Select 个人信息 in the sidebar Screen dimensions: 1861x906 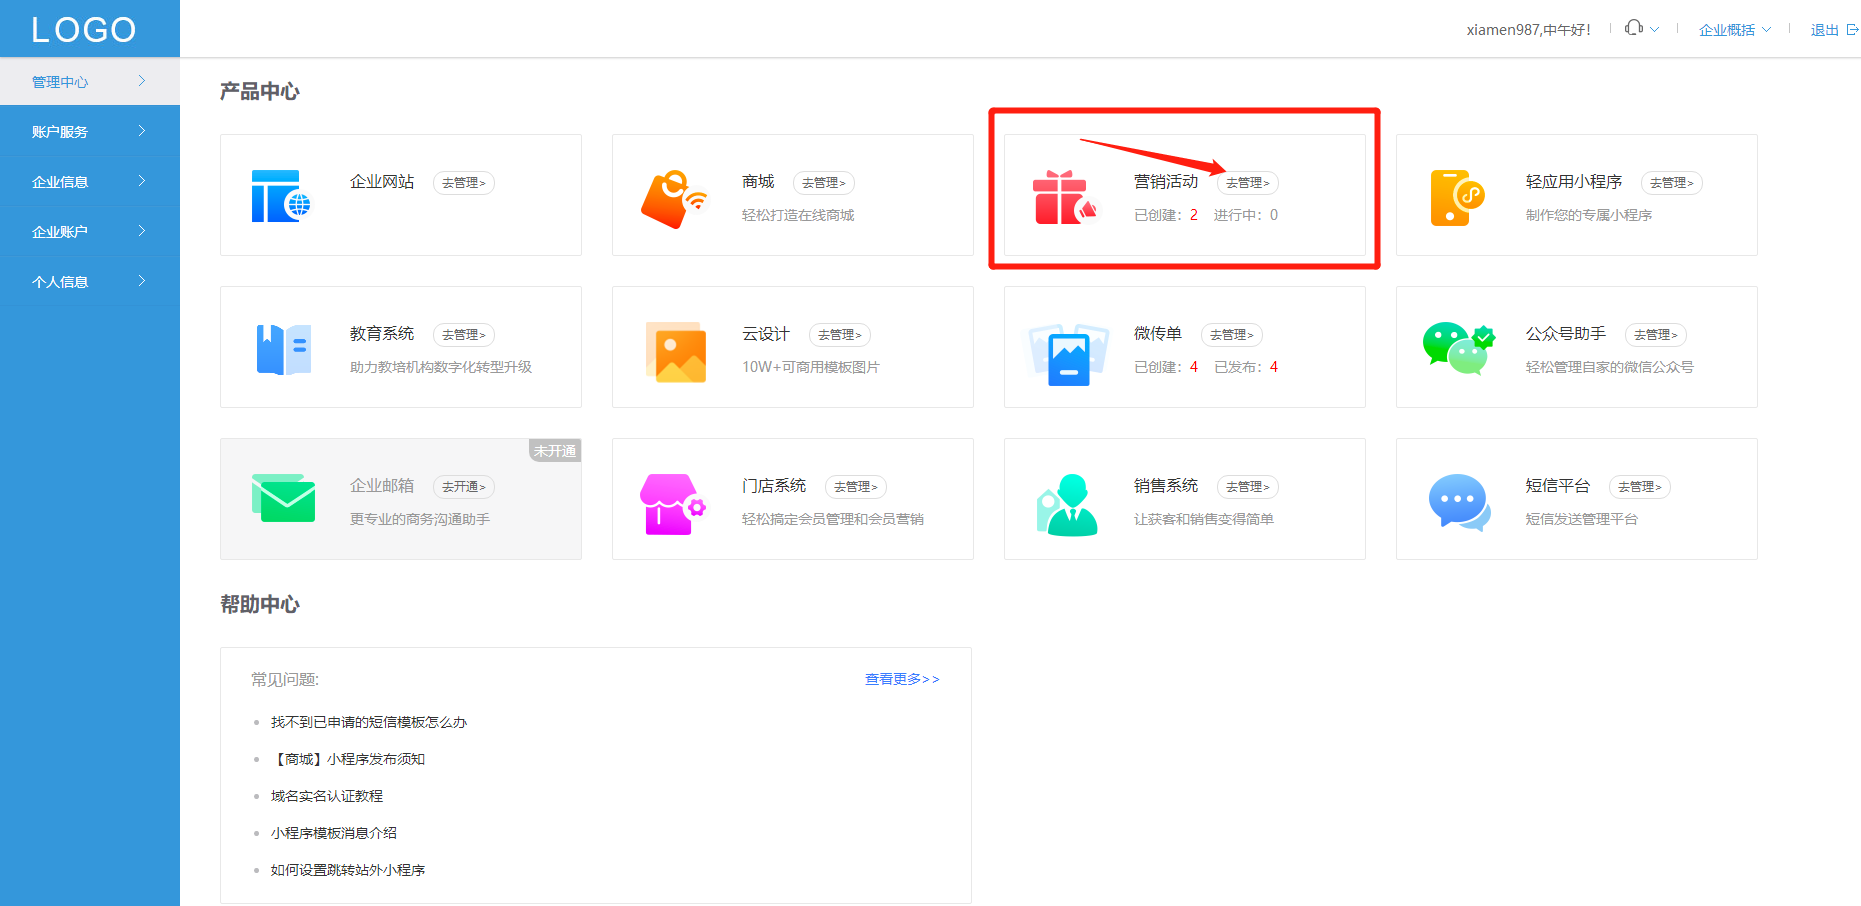coord(60,281)
